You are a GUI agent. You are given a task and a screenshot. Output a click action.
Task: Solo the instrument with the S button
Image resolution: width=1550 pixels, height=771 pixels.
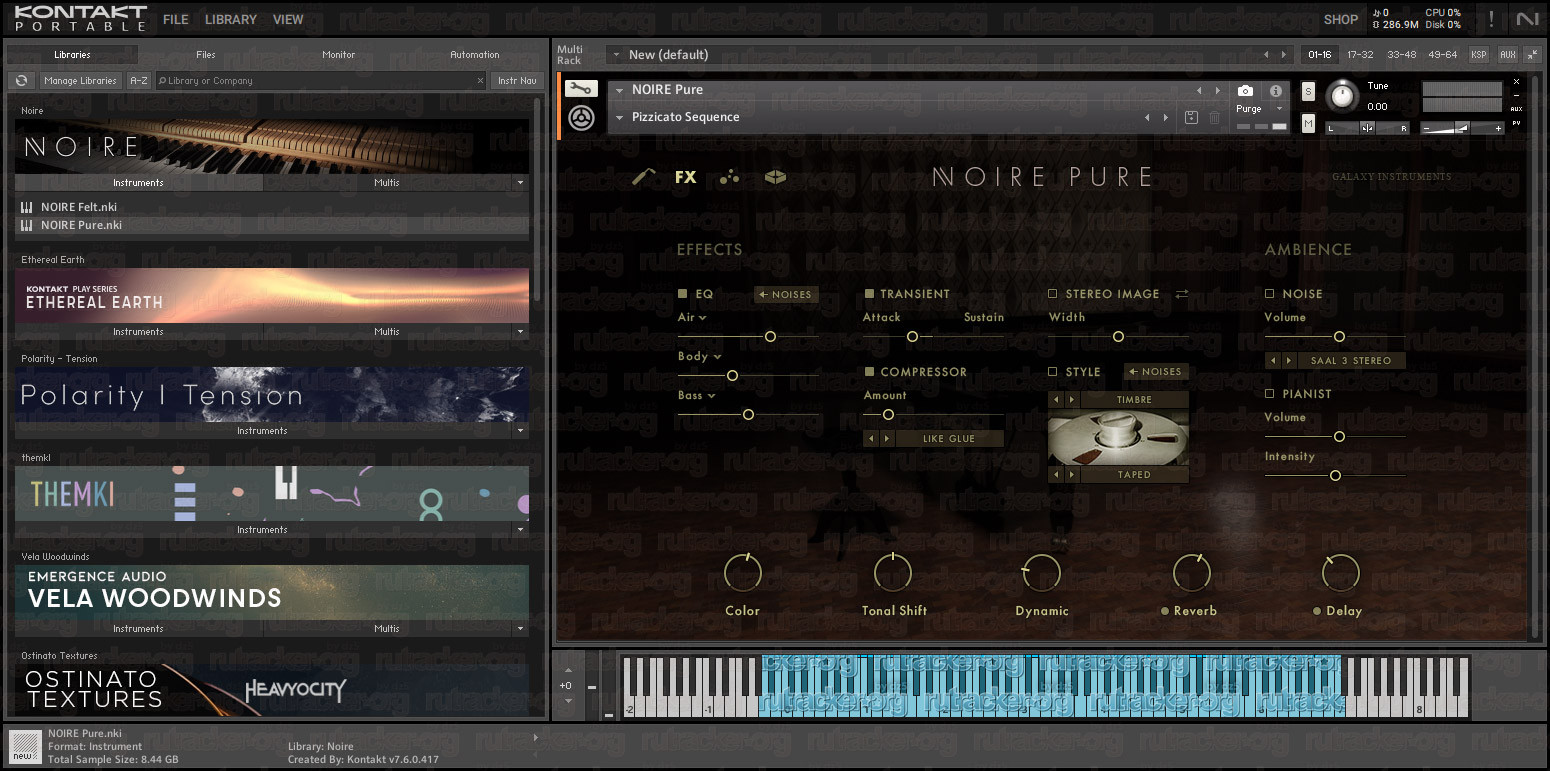[x=1309, y=92]
